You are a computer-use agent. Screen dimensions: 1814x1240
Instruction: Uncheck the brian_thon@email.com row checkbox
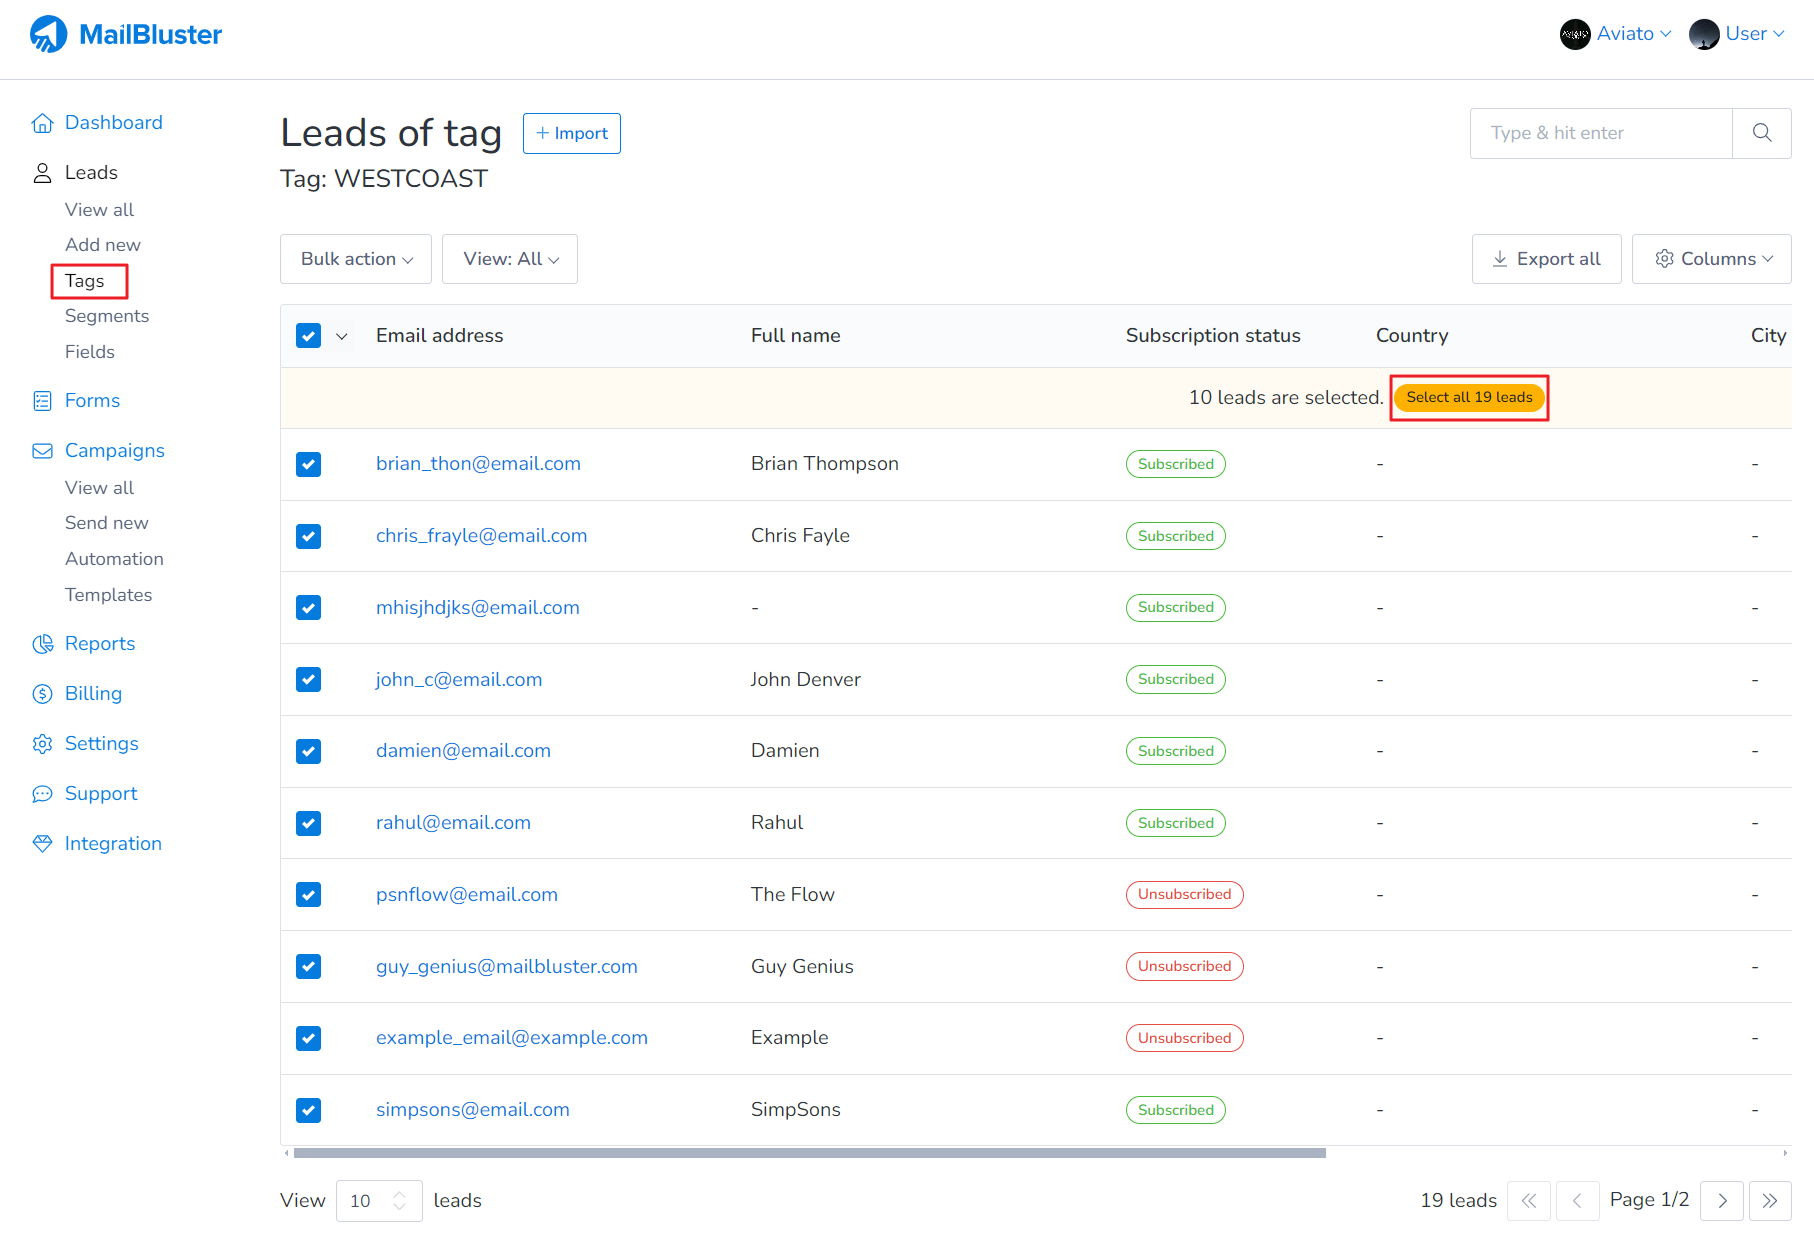(x=308, y=464)
